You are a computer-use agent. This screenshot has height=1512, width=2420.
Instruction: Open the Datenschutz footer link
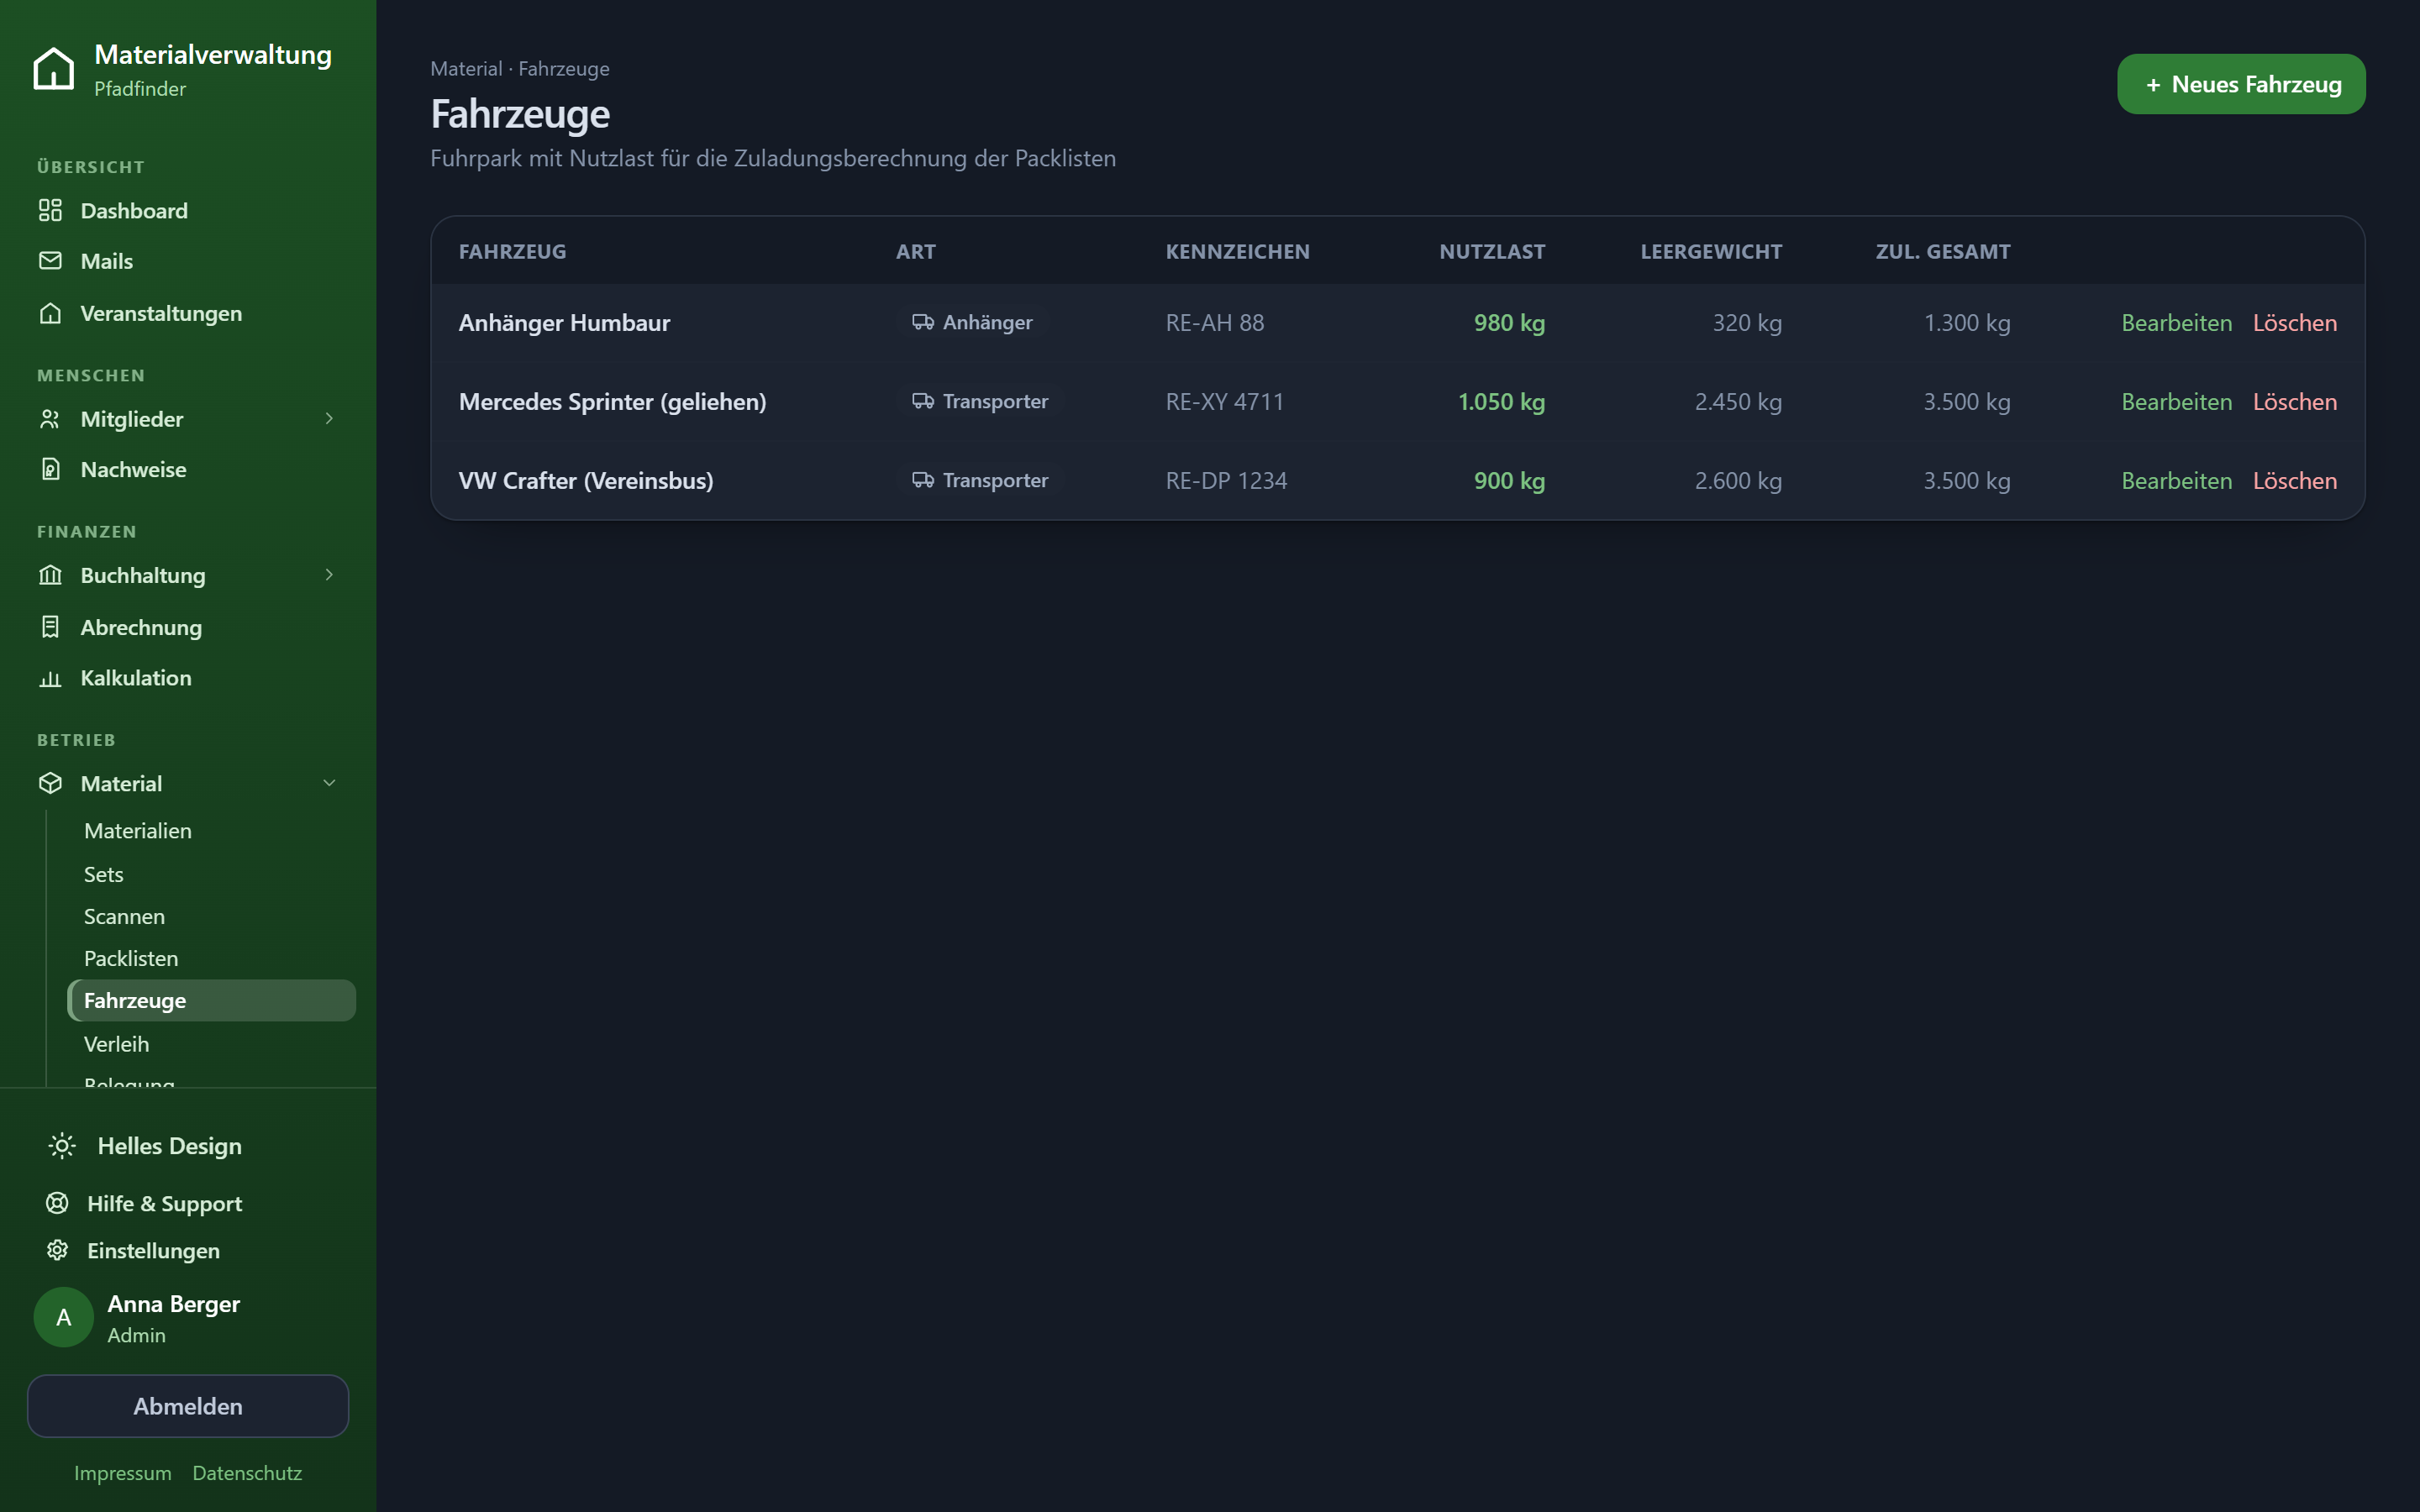coord(247,1473)
